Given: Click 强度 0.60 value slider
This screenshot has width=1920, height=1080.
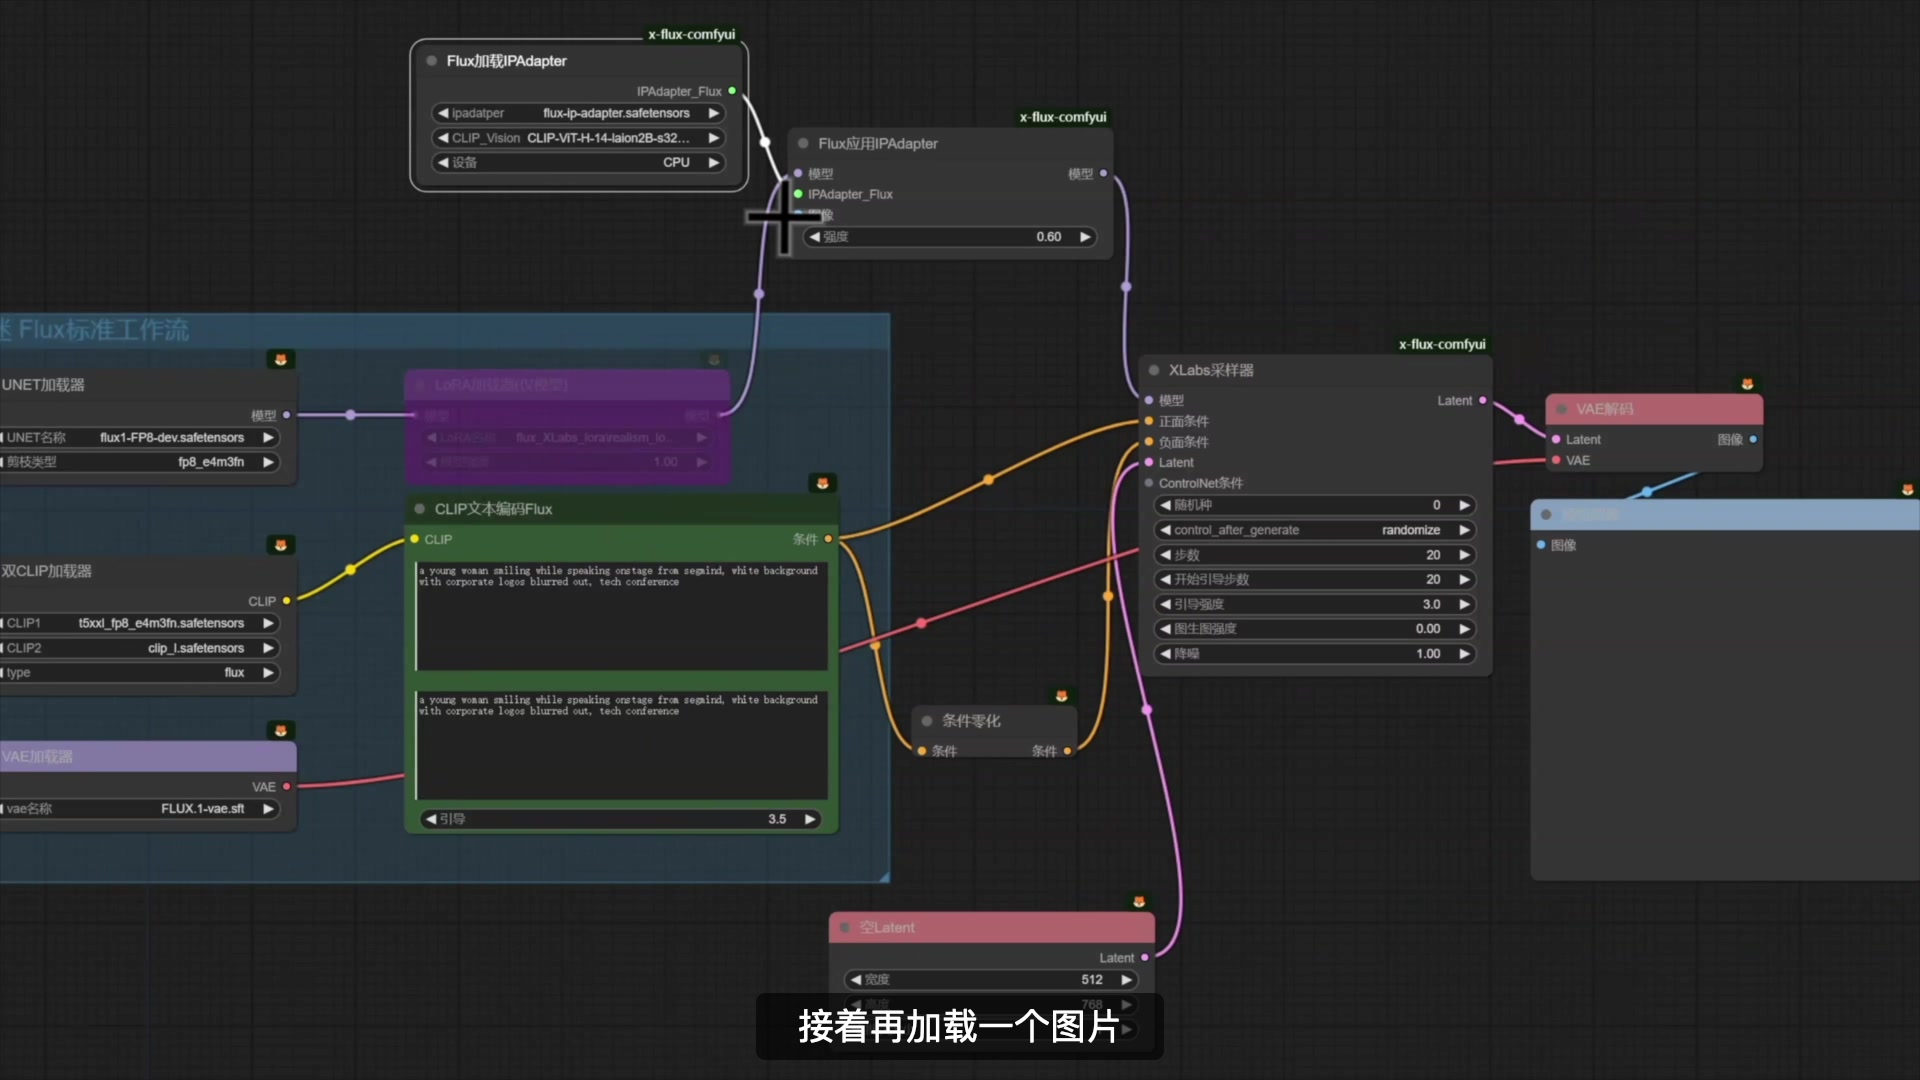Looking at the screenshot, I should point(949,237).
